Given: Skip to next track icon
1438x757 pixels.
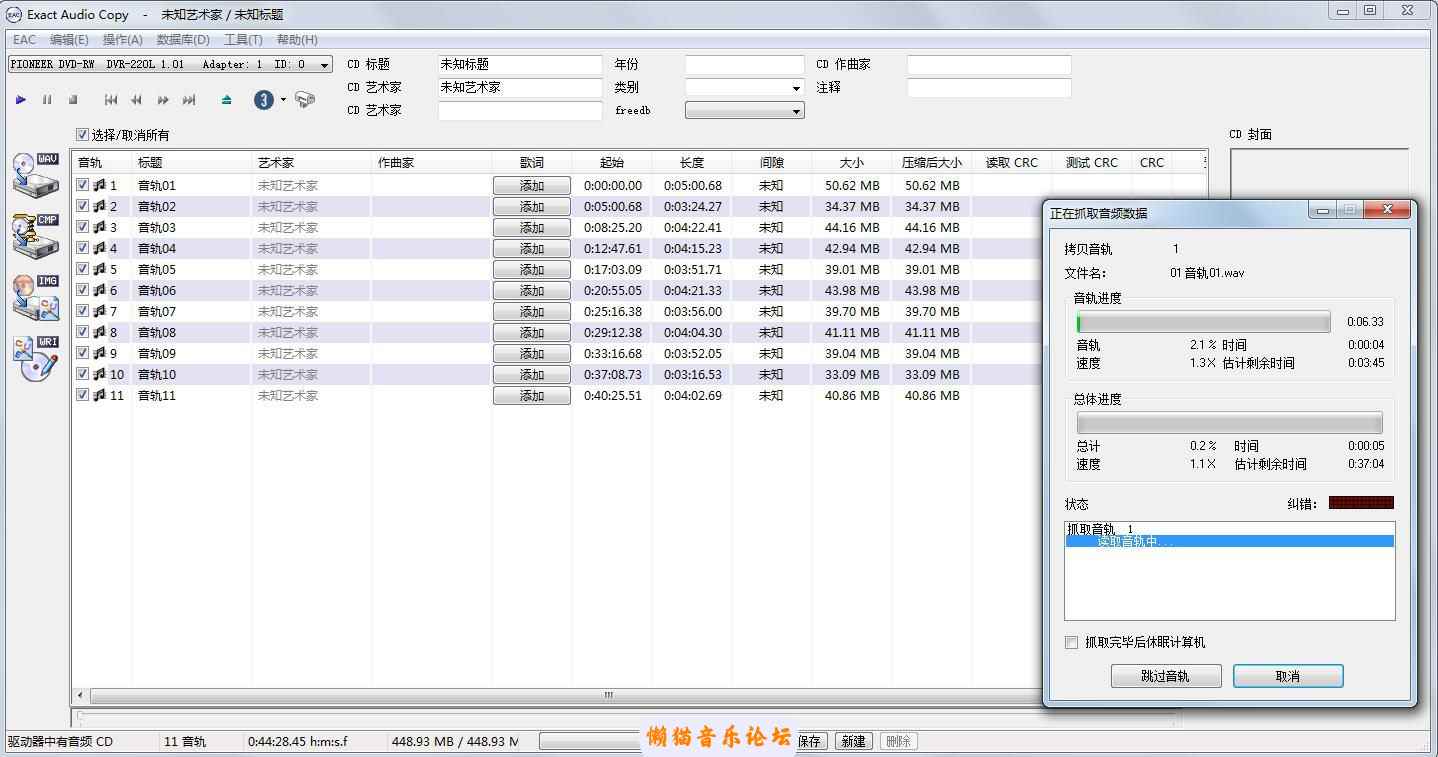Looking at the screenshot, I should 189,100.
